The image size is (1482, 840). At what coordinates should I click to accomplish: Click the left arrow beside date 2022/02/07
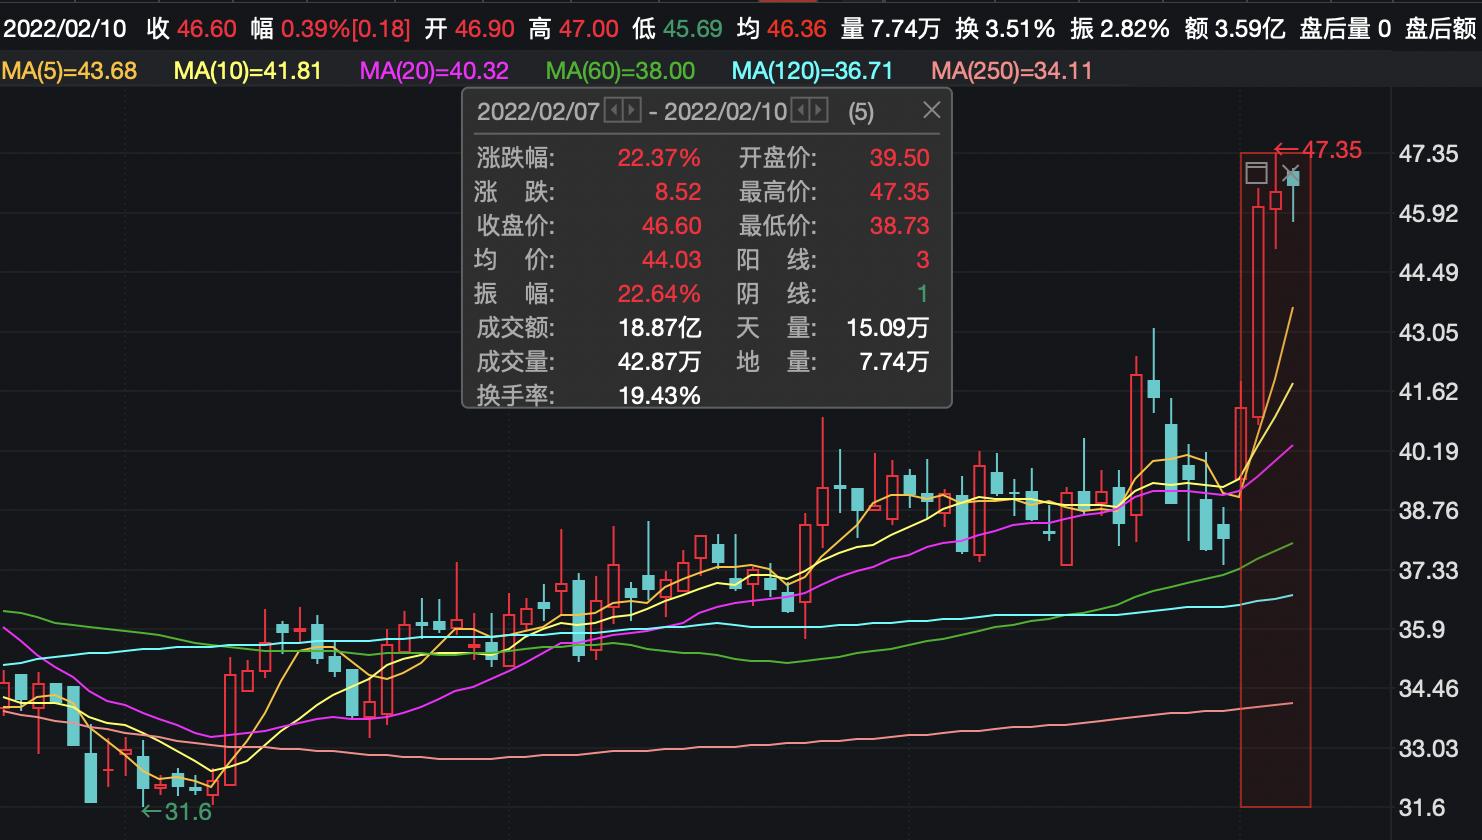tap(612, 111)
